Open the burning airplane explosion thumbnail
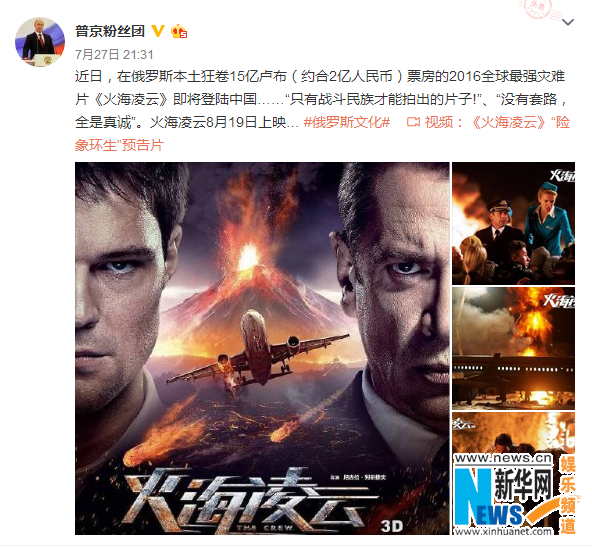This screenshot has height=547, width=592. [513, 348]
